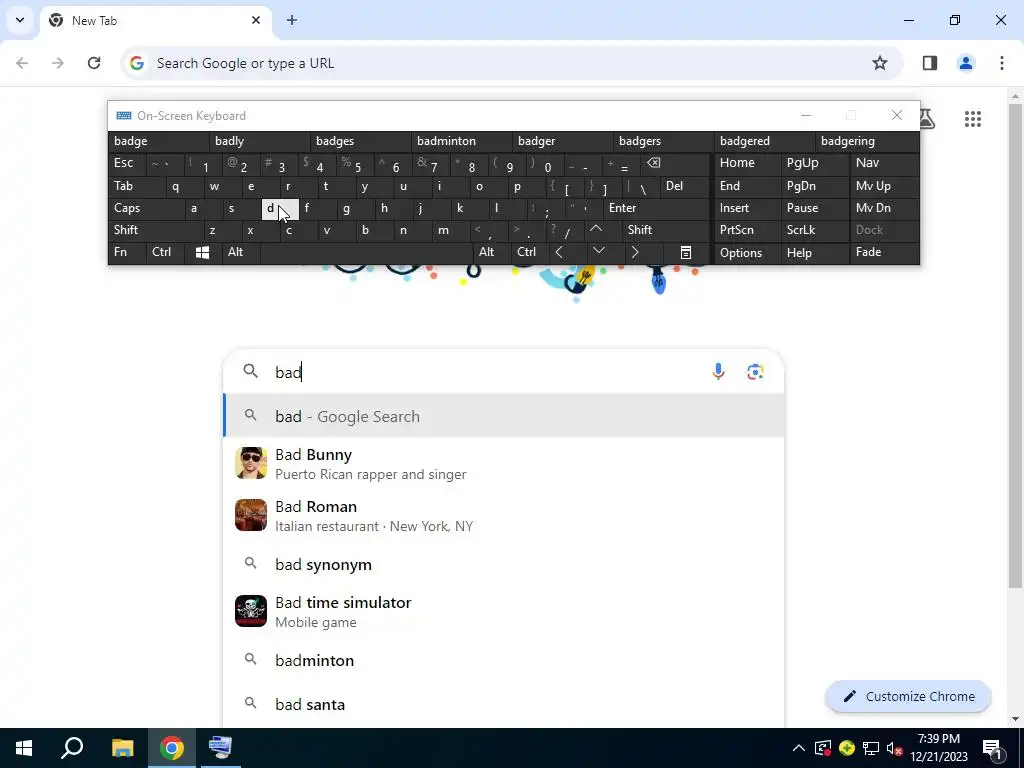Image resolution: width=1024 pixels, height=768 pixels.
Task: Open Windows Start menu
Action: pyautogui.click(x=24, y=748)
